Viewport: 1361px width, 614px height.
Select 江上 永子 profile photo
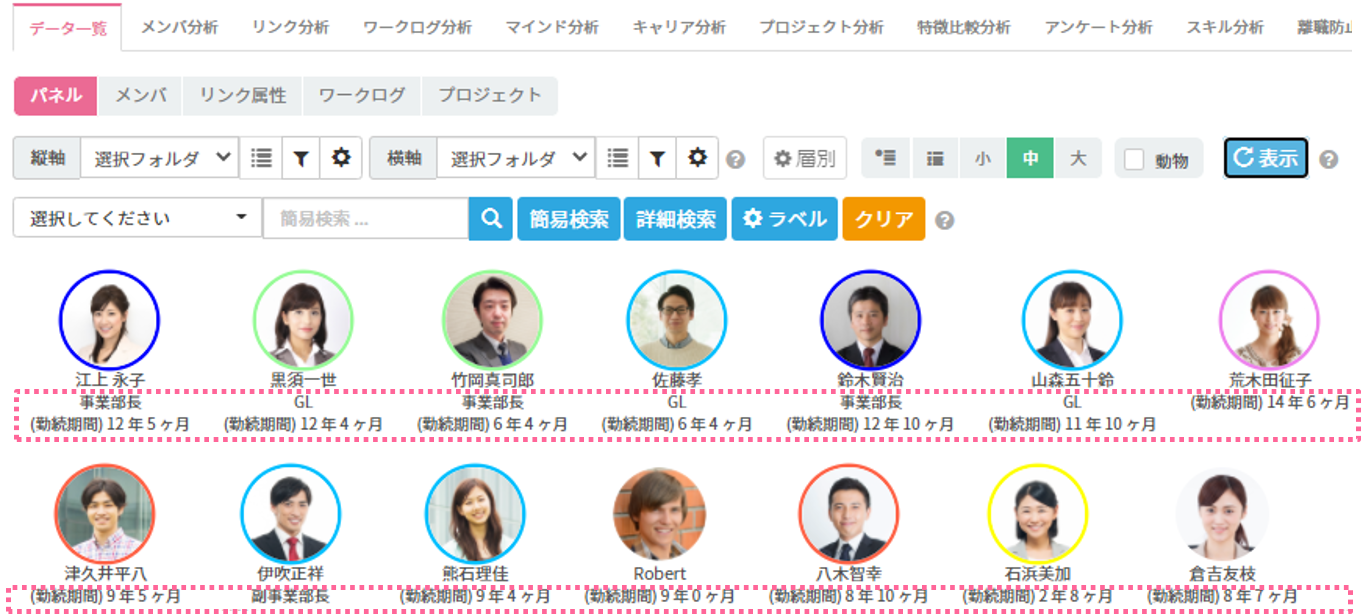click(109, 320)
